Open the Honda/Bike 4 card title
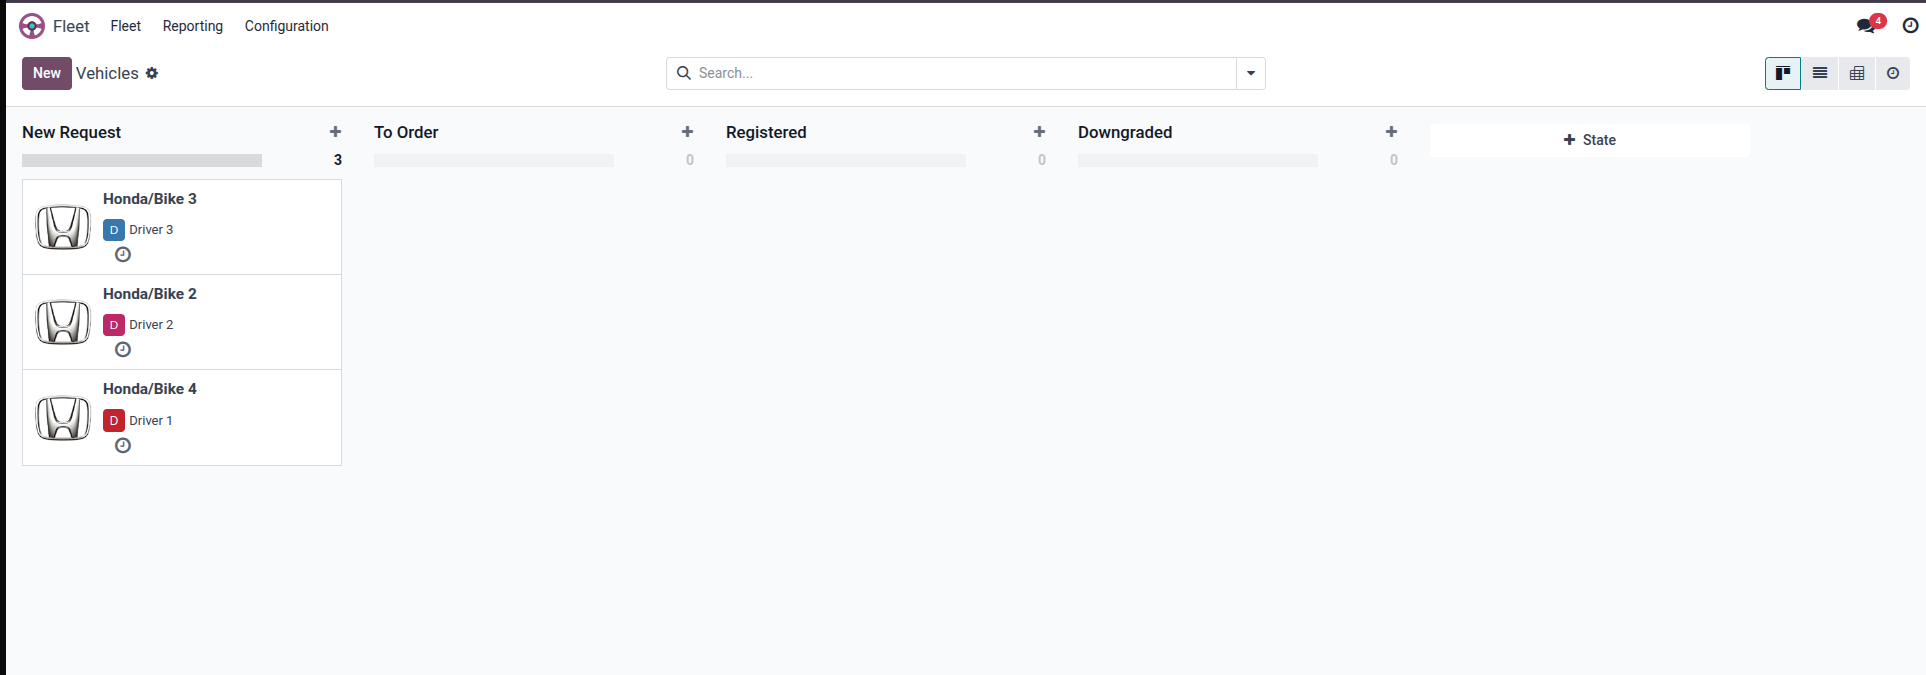The height and width of the screenshot is (675, 1926). (150, 389)
